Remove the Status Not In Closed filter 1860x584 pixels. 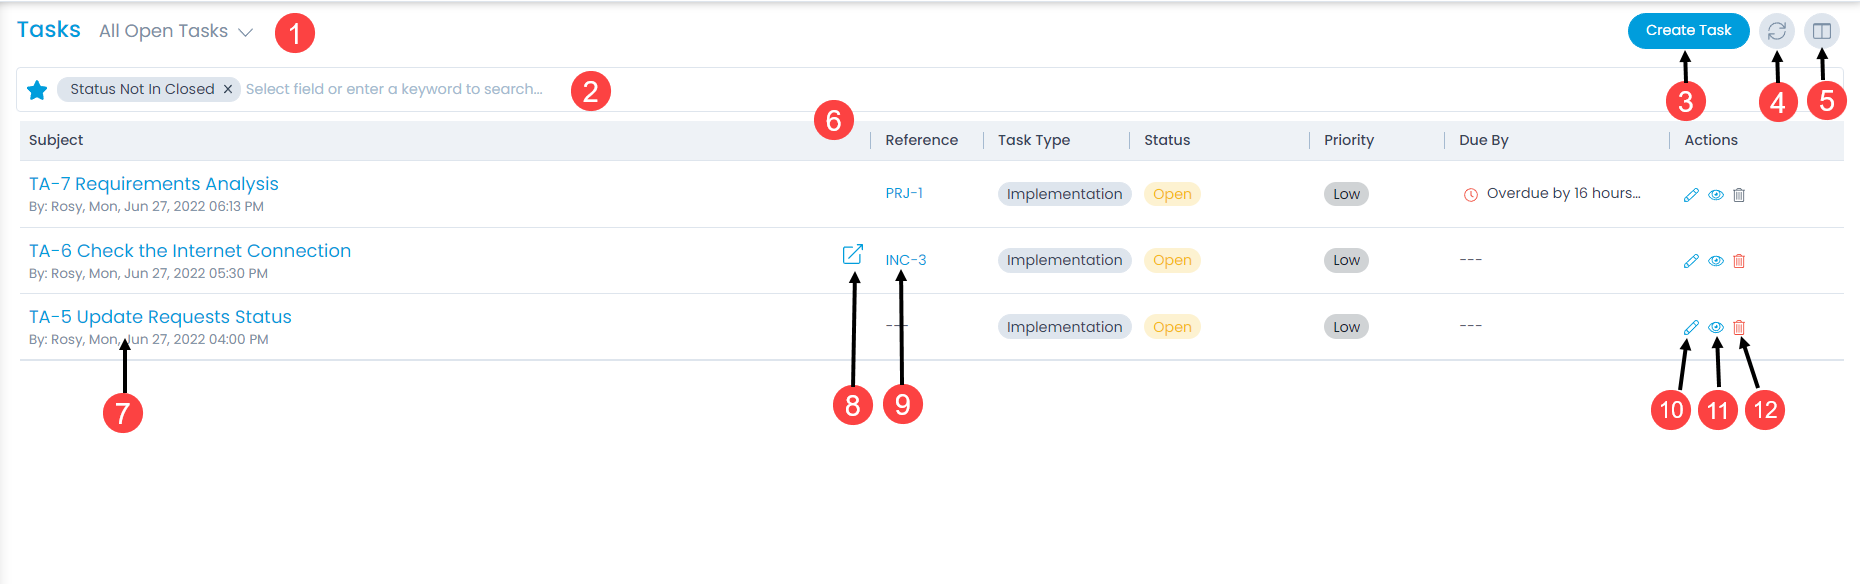pyautogui.click(x=228, y=89)
